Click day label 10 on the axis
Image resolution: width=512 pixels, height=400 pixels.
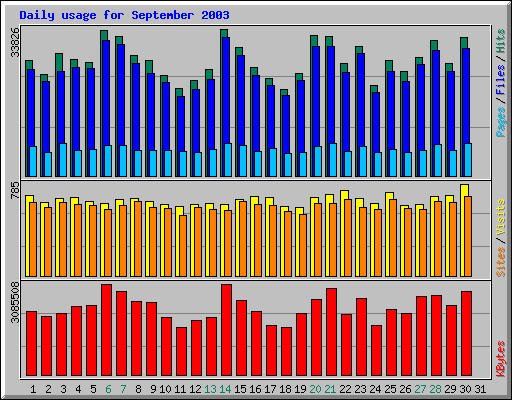click(x=165, y=389)
